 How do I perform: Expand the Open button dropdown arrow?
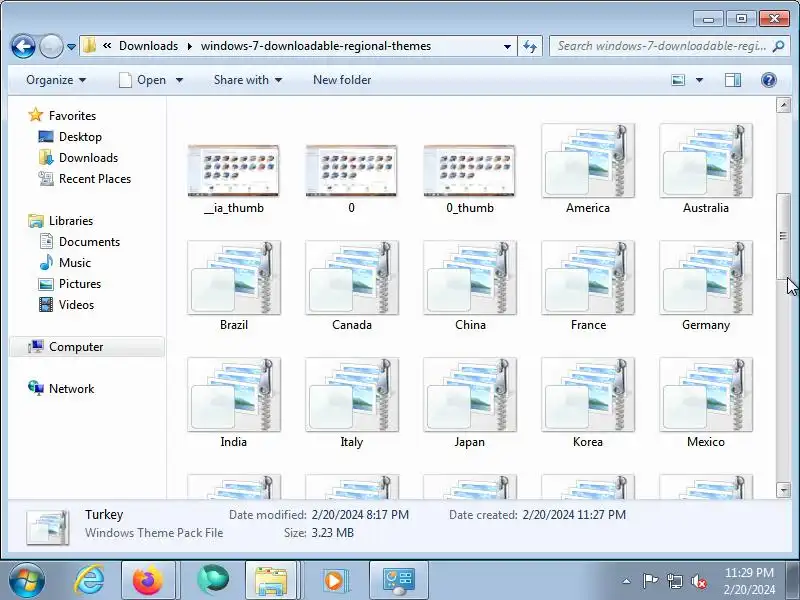(x=179, y=80)
